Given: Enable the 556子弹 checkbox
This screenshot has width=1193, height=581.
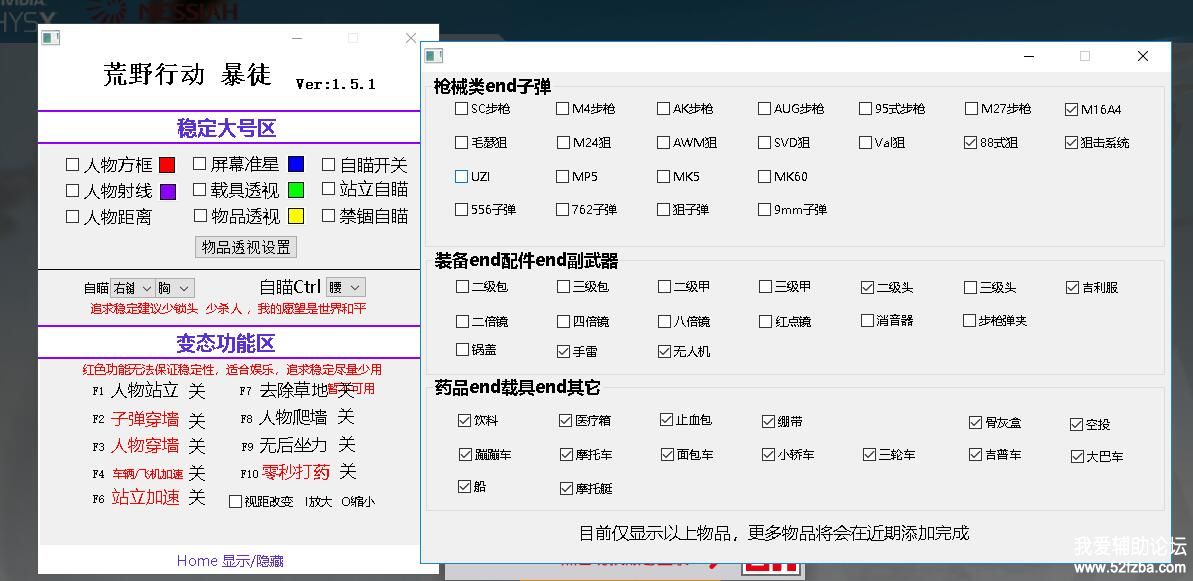Looking at the screenshot, I should tap(461, 209).
